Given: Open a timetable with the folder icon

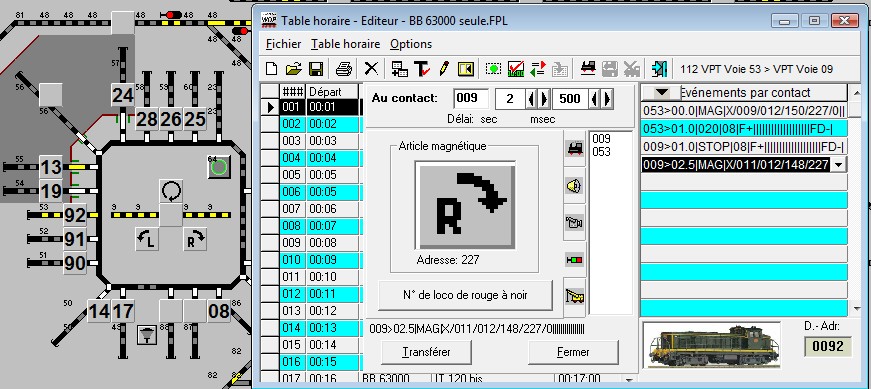Looking at the screenshot, I should 294,69.
